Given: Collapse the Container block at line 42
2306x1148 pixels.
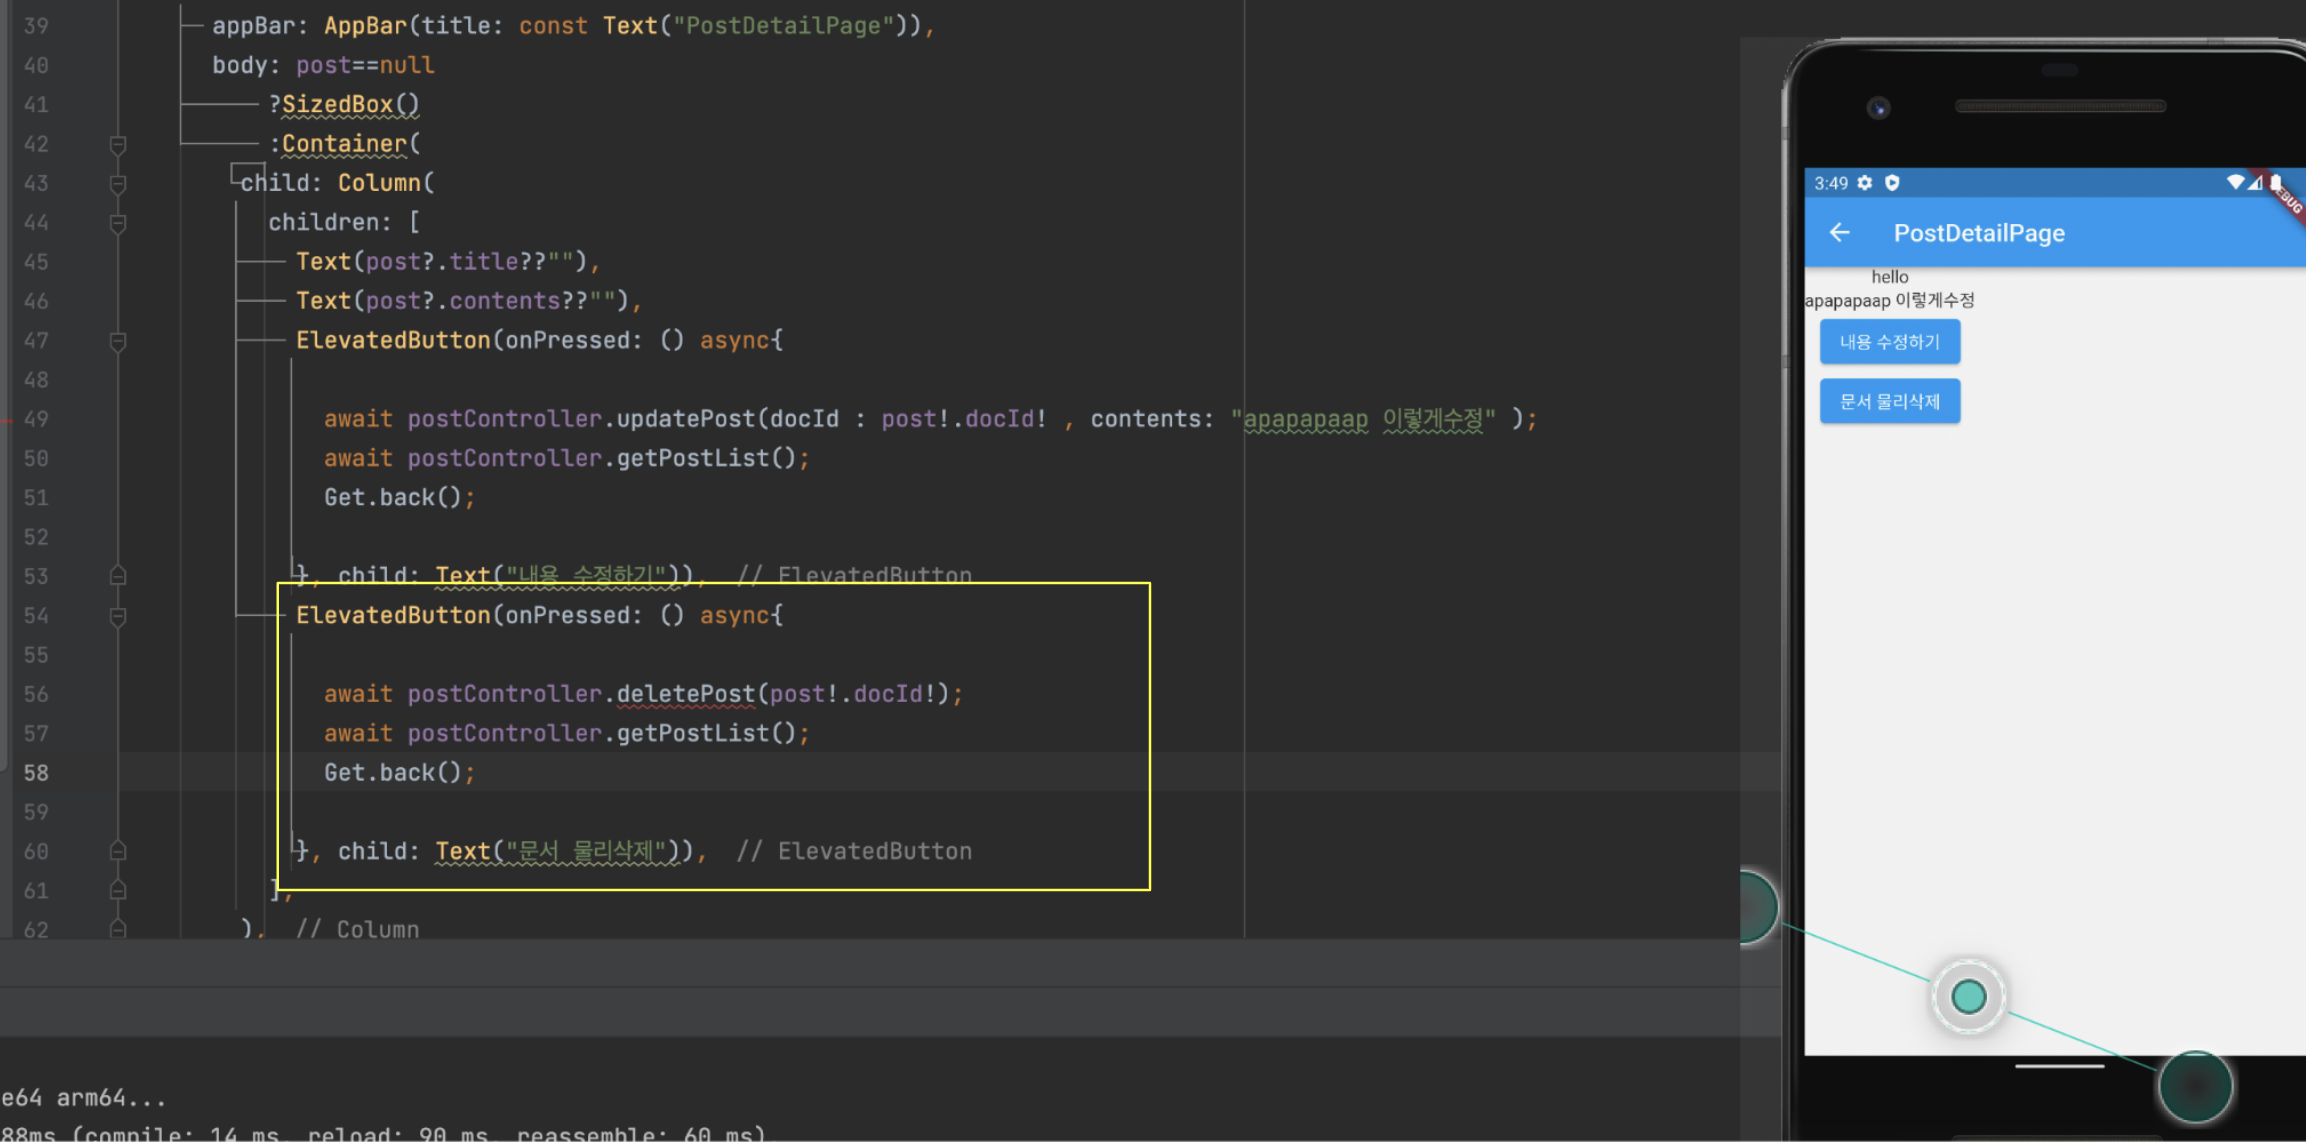Looking at the screenshot, I should (118, 145).
